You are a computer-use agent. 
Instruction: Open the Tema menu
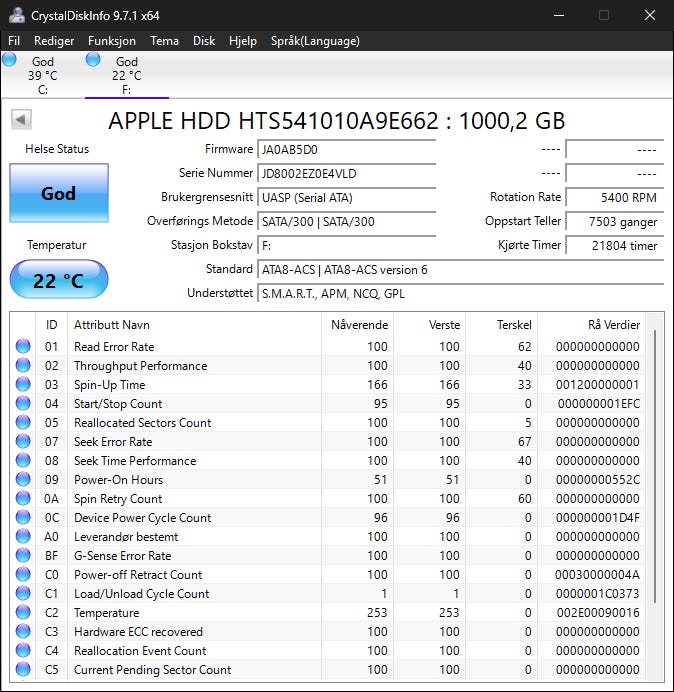click(164, 41)
